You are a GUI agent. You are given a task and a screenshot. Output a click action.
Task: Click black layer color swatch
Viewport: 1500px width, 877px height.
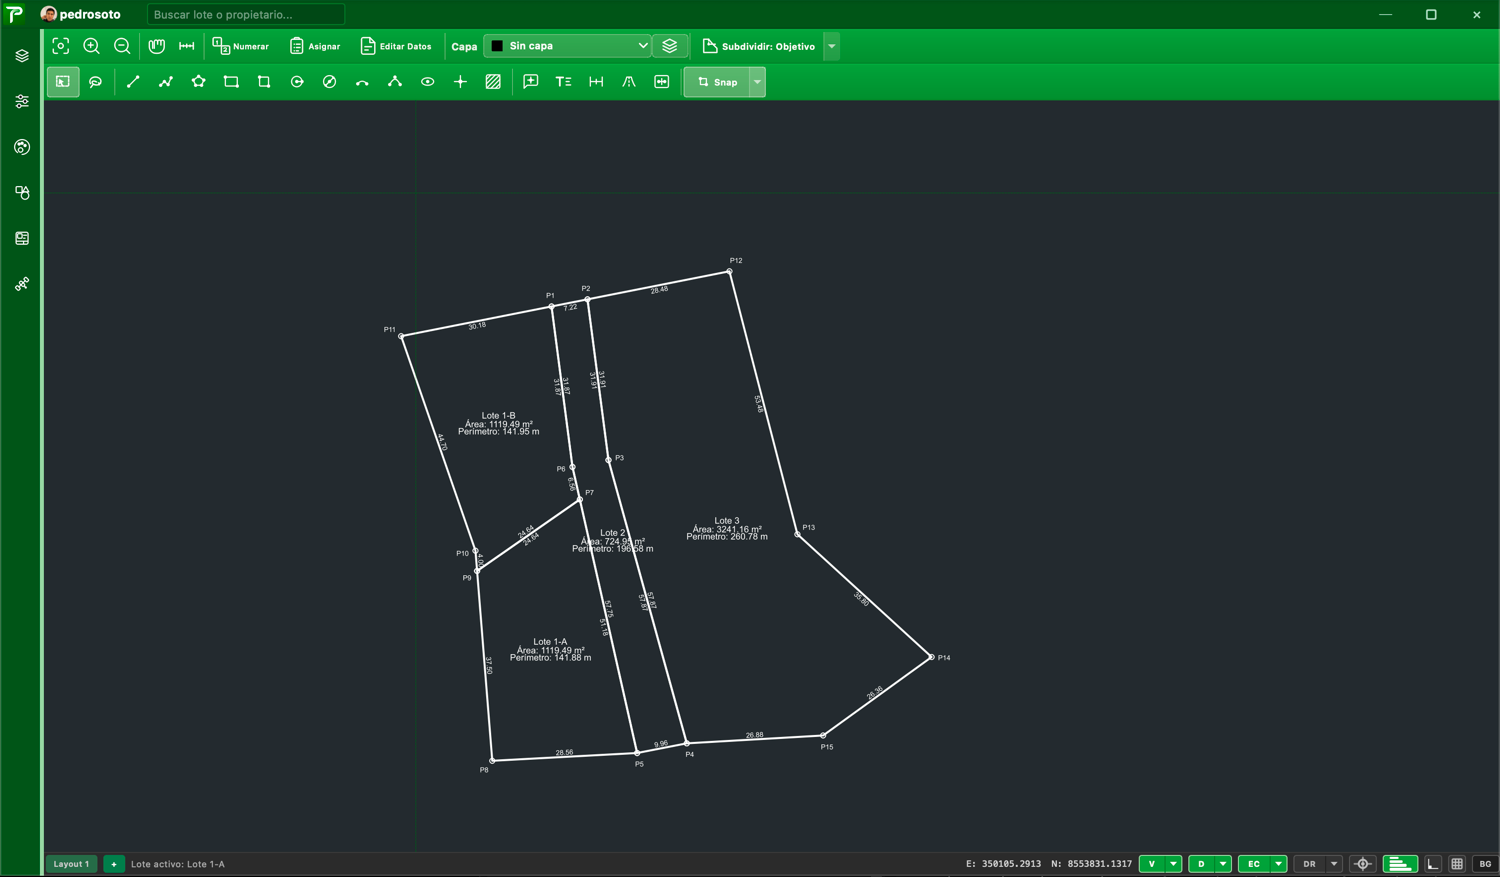(497, 46)
